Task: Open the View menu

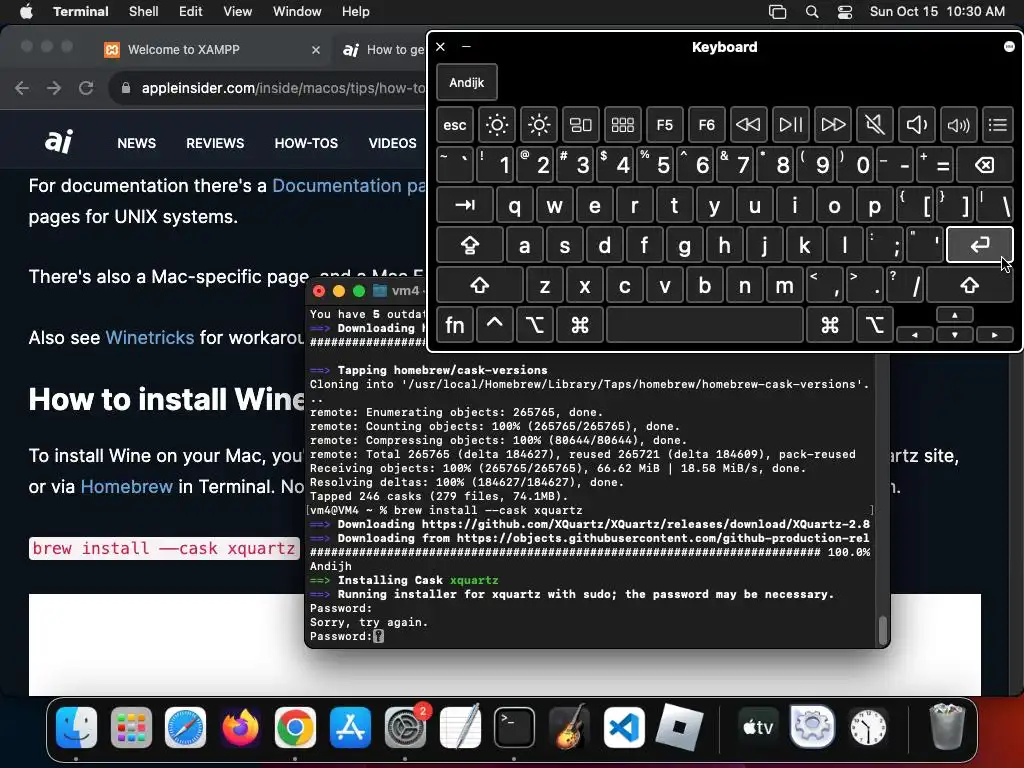Action: [x=238, y=11]
